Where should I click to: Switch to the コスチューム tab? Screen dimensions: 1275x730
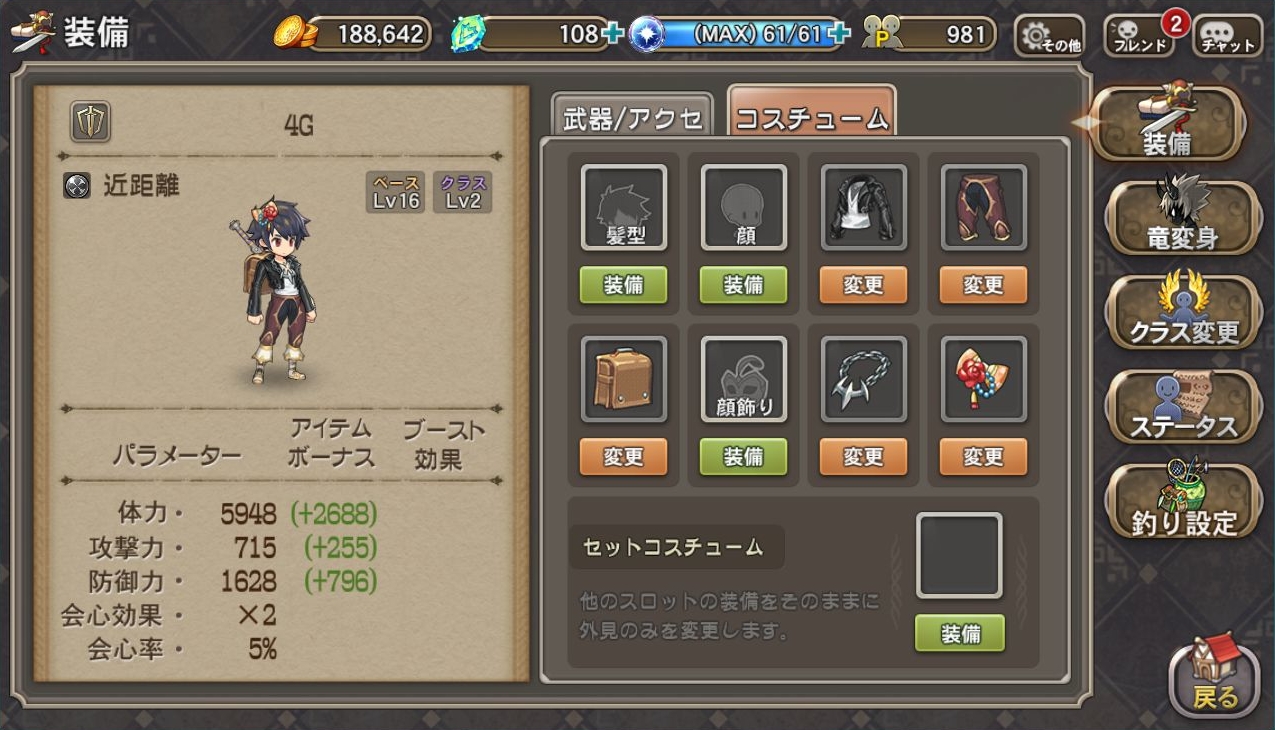click(x=811, y=117)
